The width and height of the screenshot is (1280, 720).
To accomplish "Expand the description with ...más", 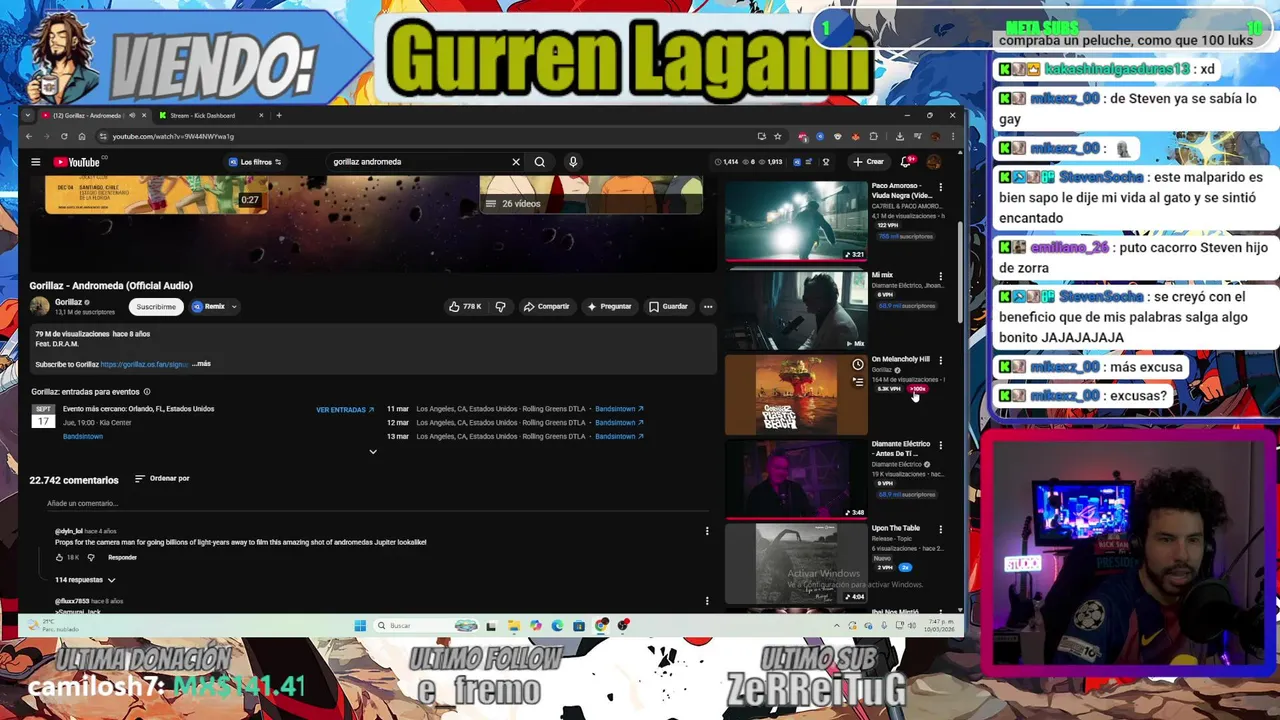I will 201,364.
